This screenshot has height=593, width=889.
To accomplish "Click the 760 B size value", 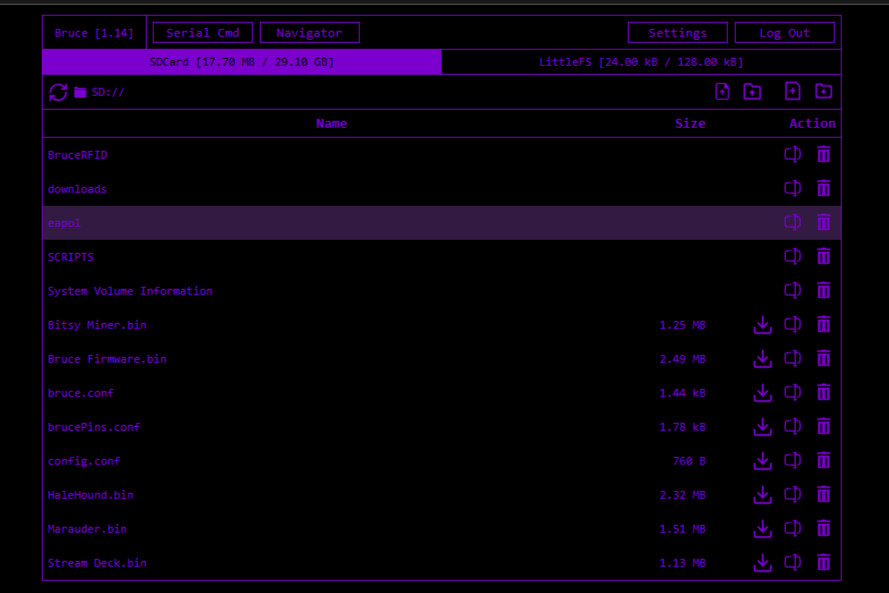I will click(689, 461).
